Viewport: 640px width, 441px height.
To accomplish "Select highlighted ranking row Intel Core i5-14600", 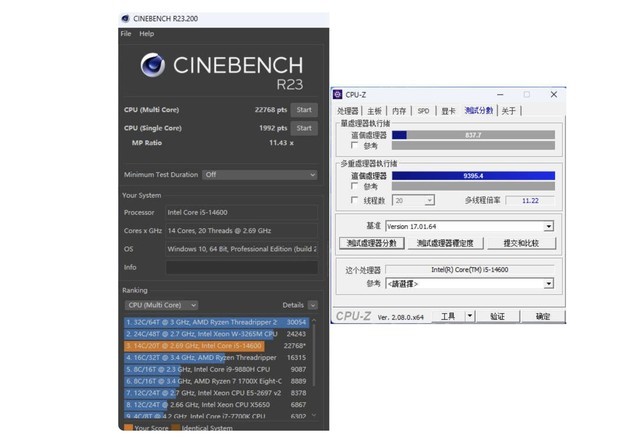I will tap(216, 346).
